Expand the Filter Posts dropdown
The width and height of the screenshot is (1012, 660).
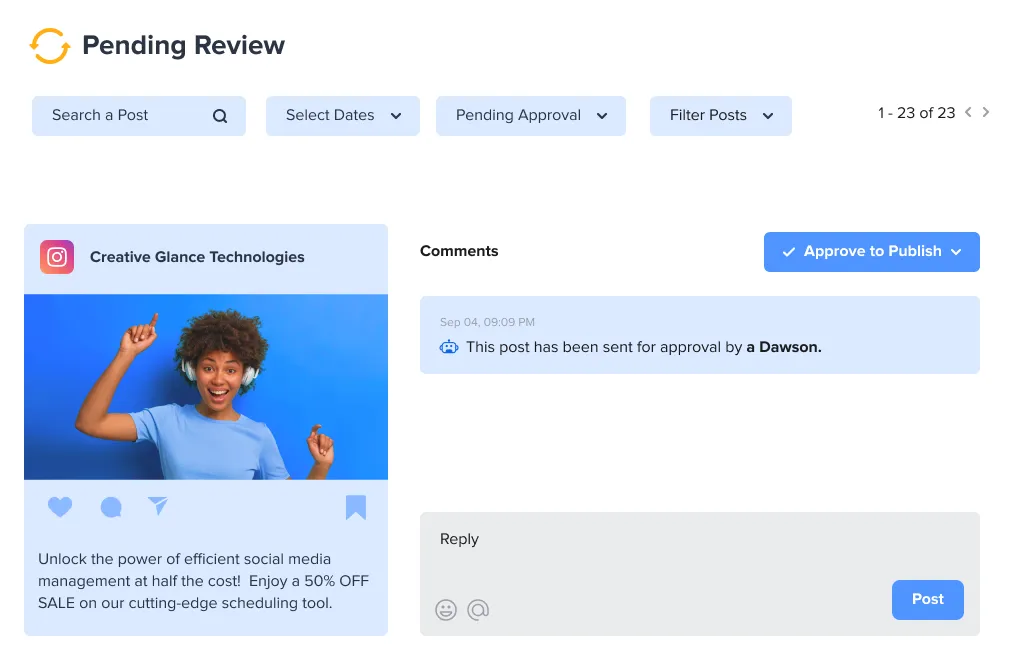coord(721,116)
